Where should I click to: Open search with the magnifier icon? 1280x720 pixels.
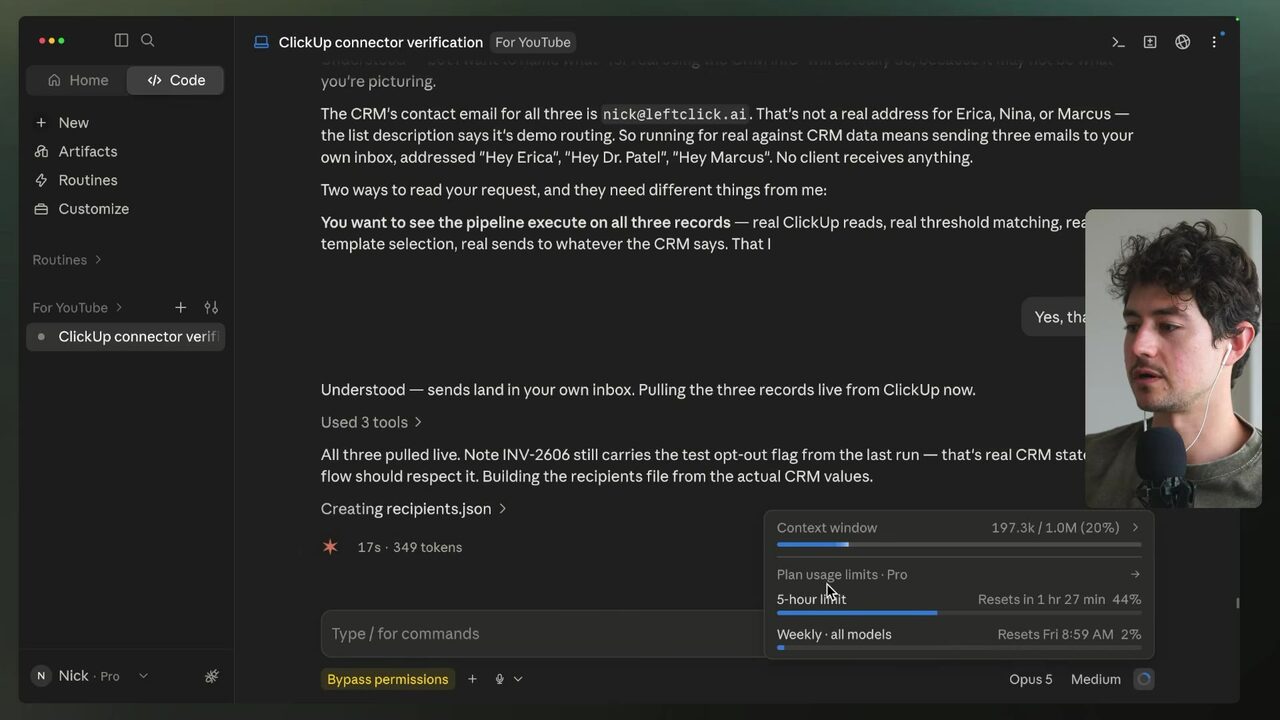point(148,40)
